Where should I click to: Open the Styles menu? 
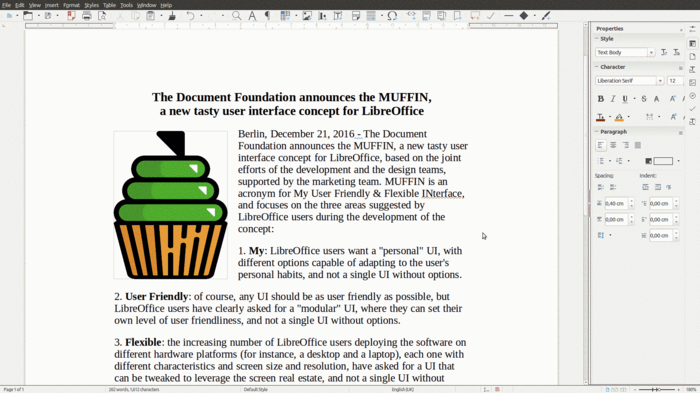92,5
